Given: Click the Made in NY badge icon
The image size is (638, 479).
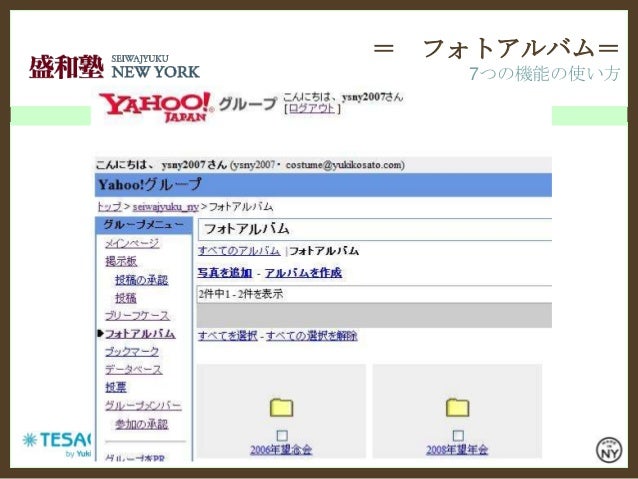Looking at the screenshot, I should pyautogui.click(x=609, y=450).
